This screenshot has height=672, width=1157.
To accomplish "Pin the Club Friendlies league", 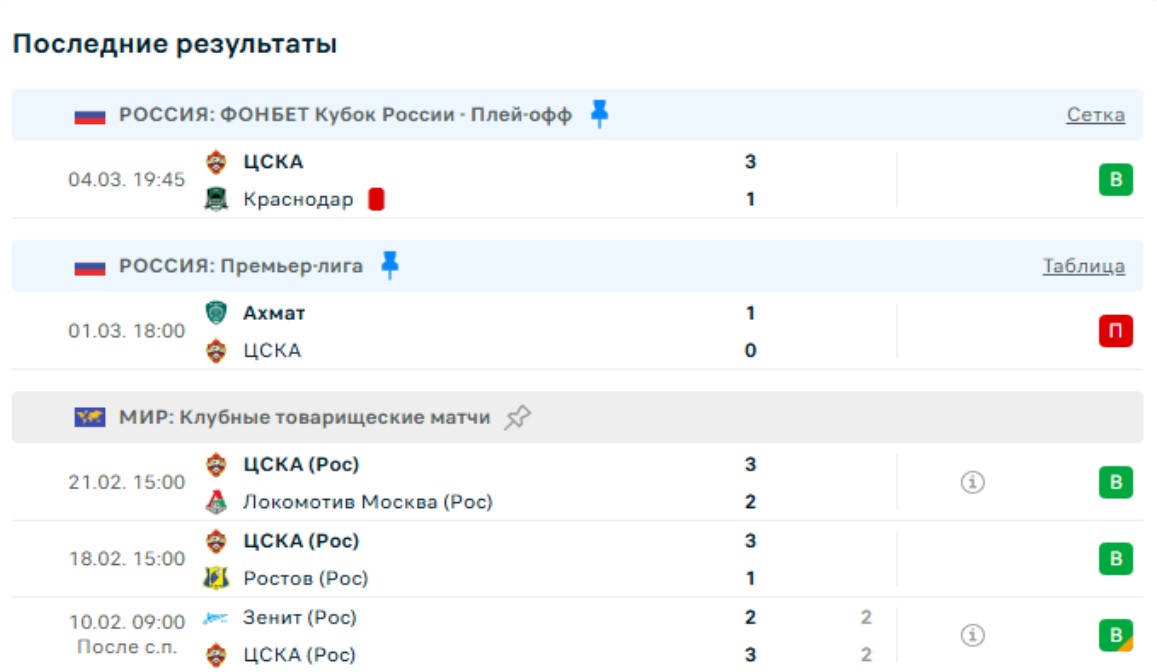I will 517,417.
